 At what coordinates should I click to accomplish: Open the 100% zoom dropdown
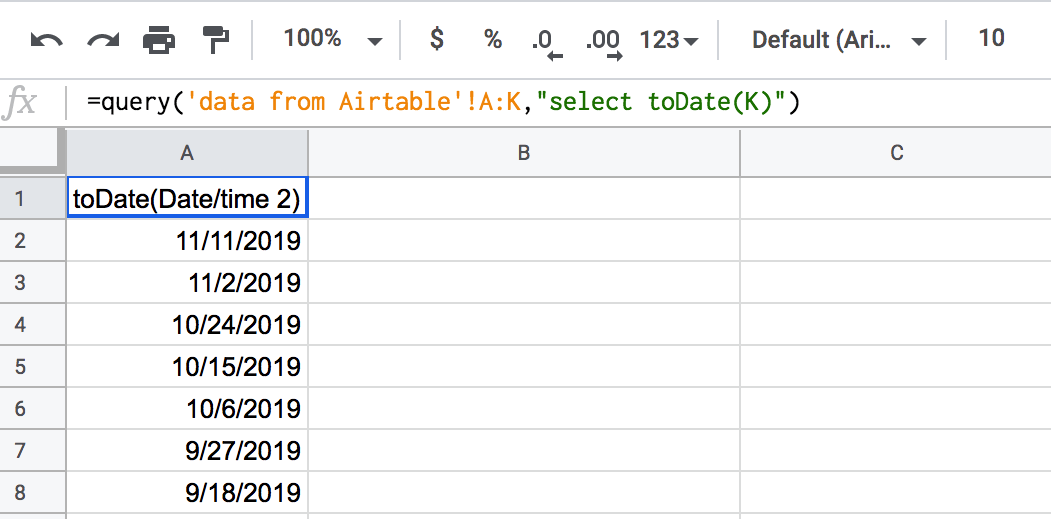point(332,40)
